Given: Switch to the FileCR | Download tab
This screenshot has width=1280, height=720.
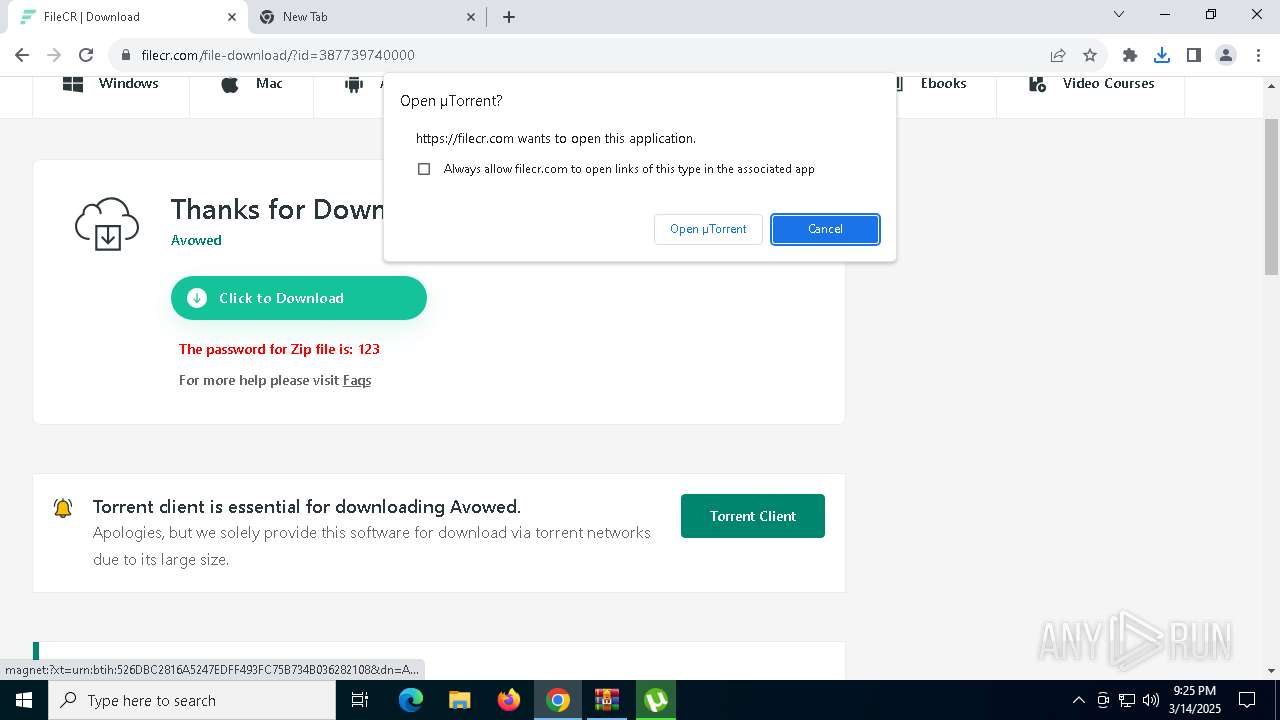Looking at the screenshot, I should coord(126,16).
